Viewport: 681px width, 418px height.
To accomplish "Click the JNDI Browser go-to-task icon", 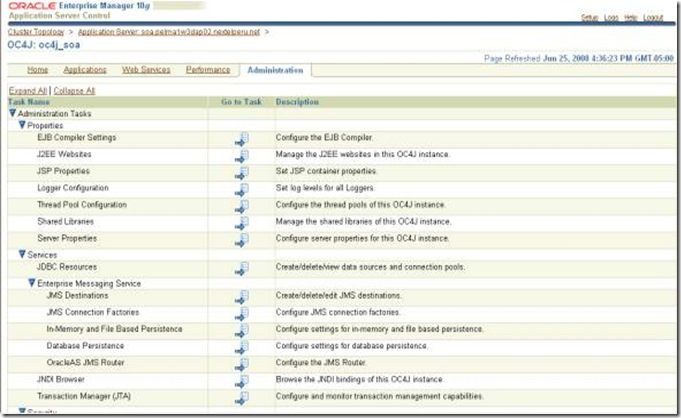I will click(x=241, y=382).
